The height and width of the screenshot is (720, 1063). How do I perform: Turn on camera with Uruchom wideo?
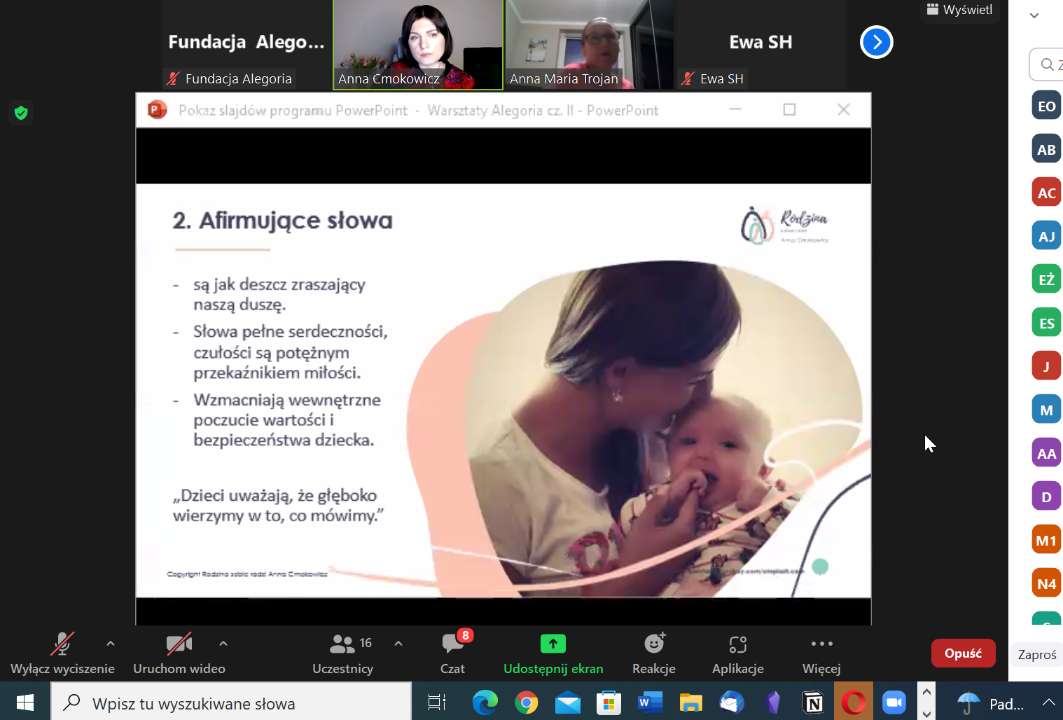pyautogui.click(x=179, y=651)
